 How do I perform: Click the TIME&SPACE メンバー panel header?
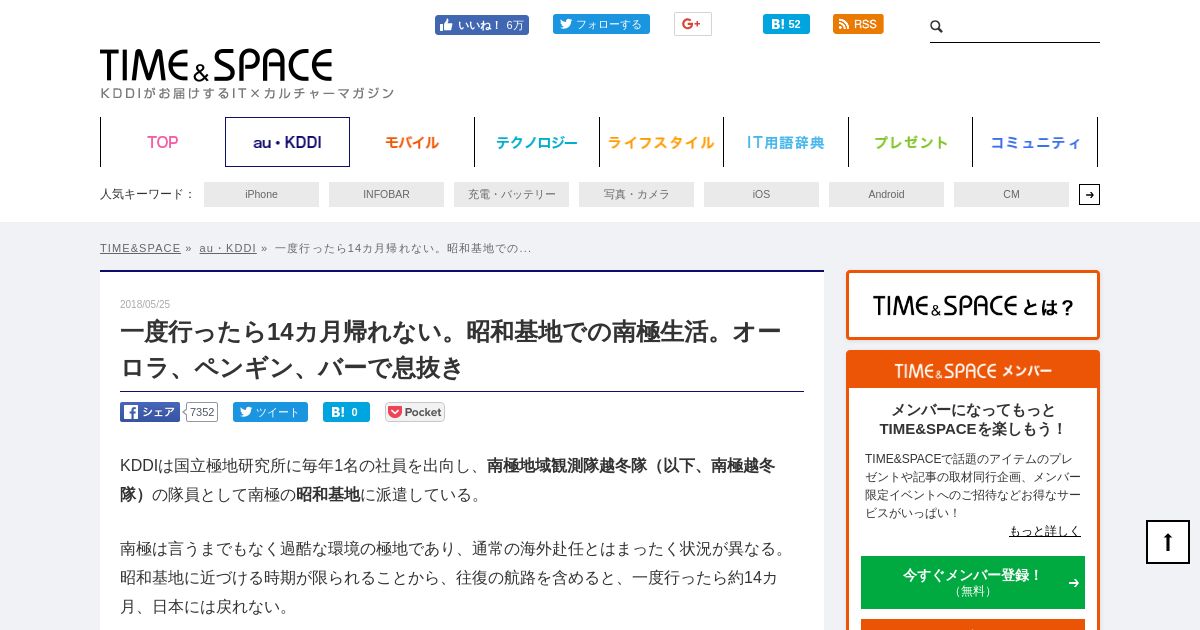[x=973, y=370]
